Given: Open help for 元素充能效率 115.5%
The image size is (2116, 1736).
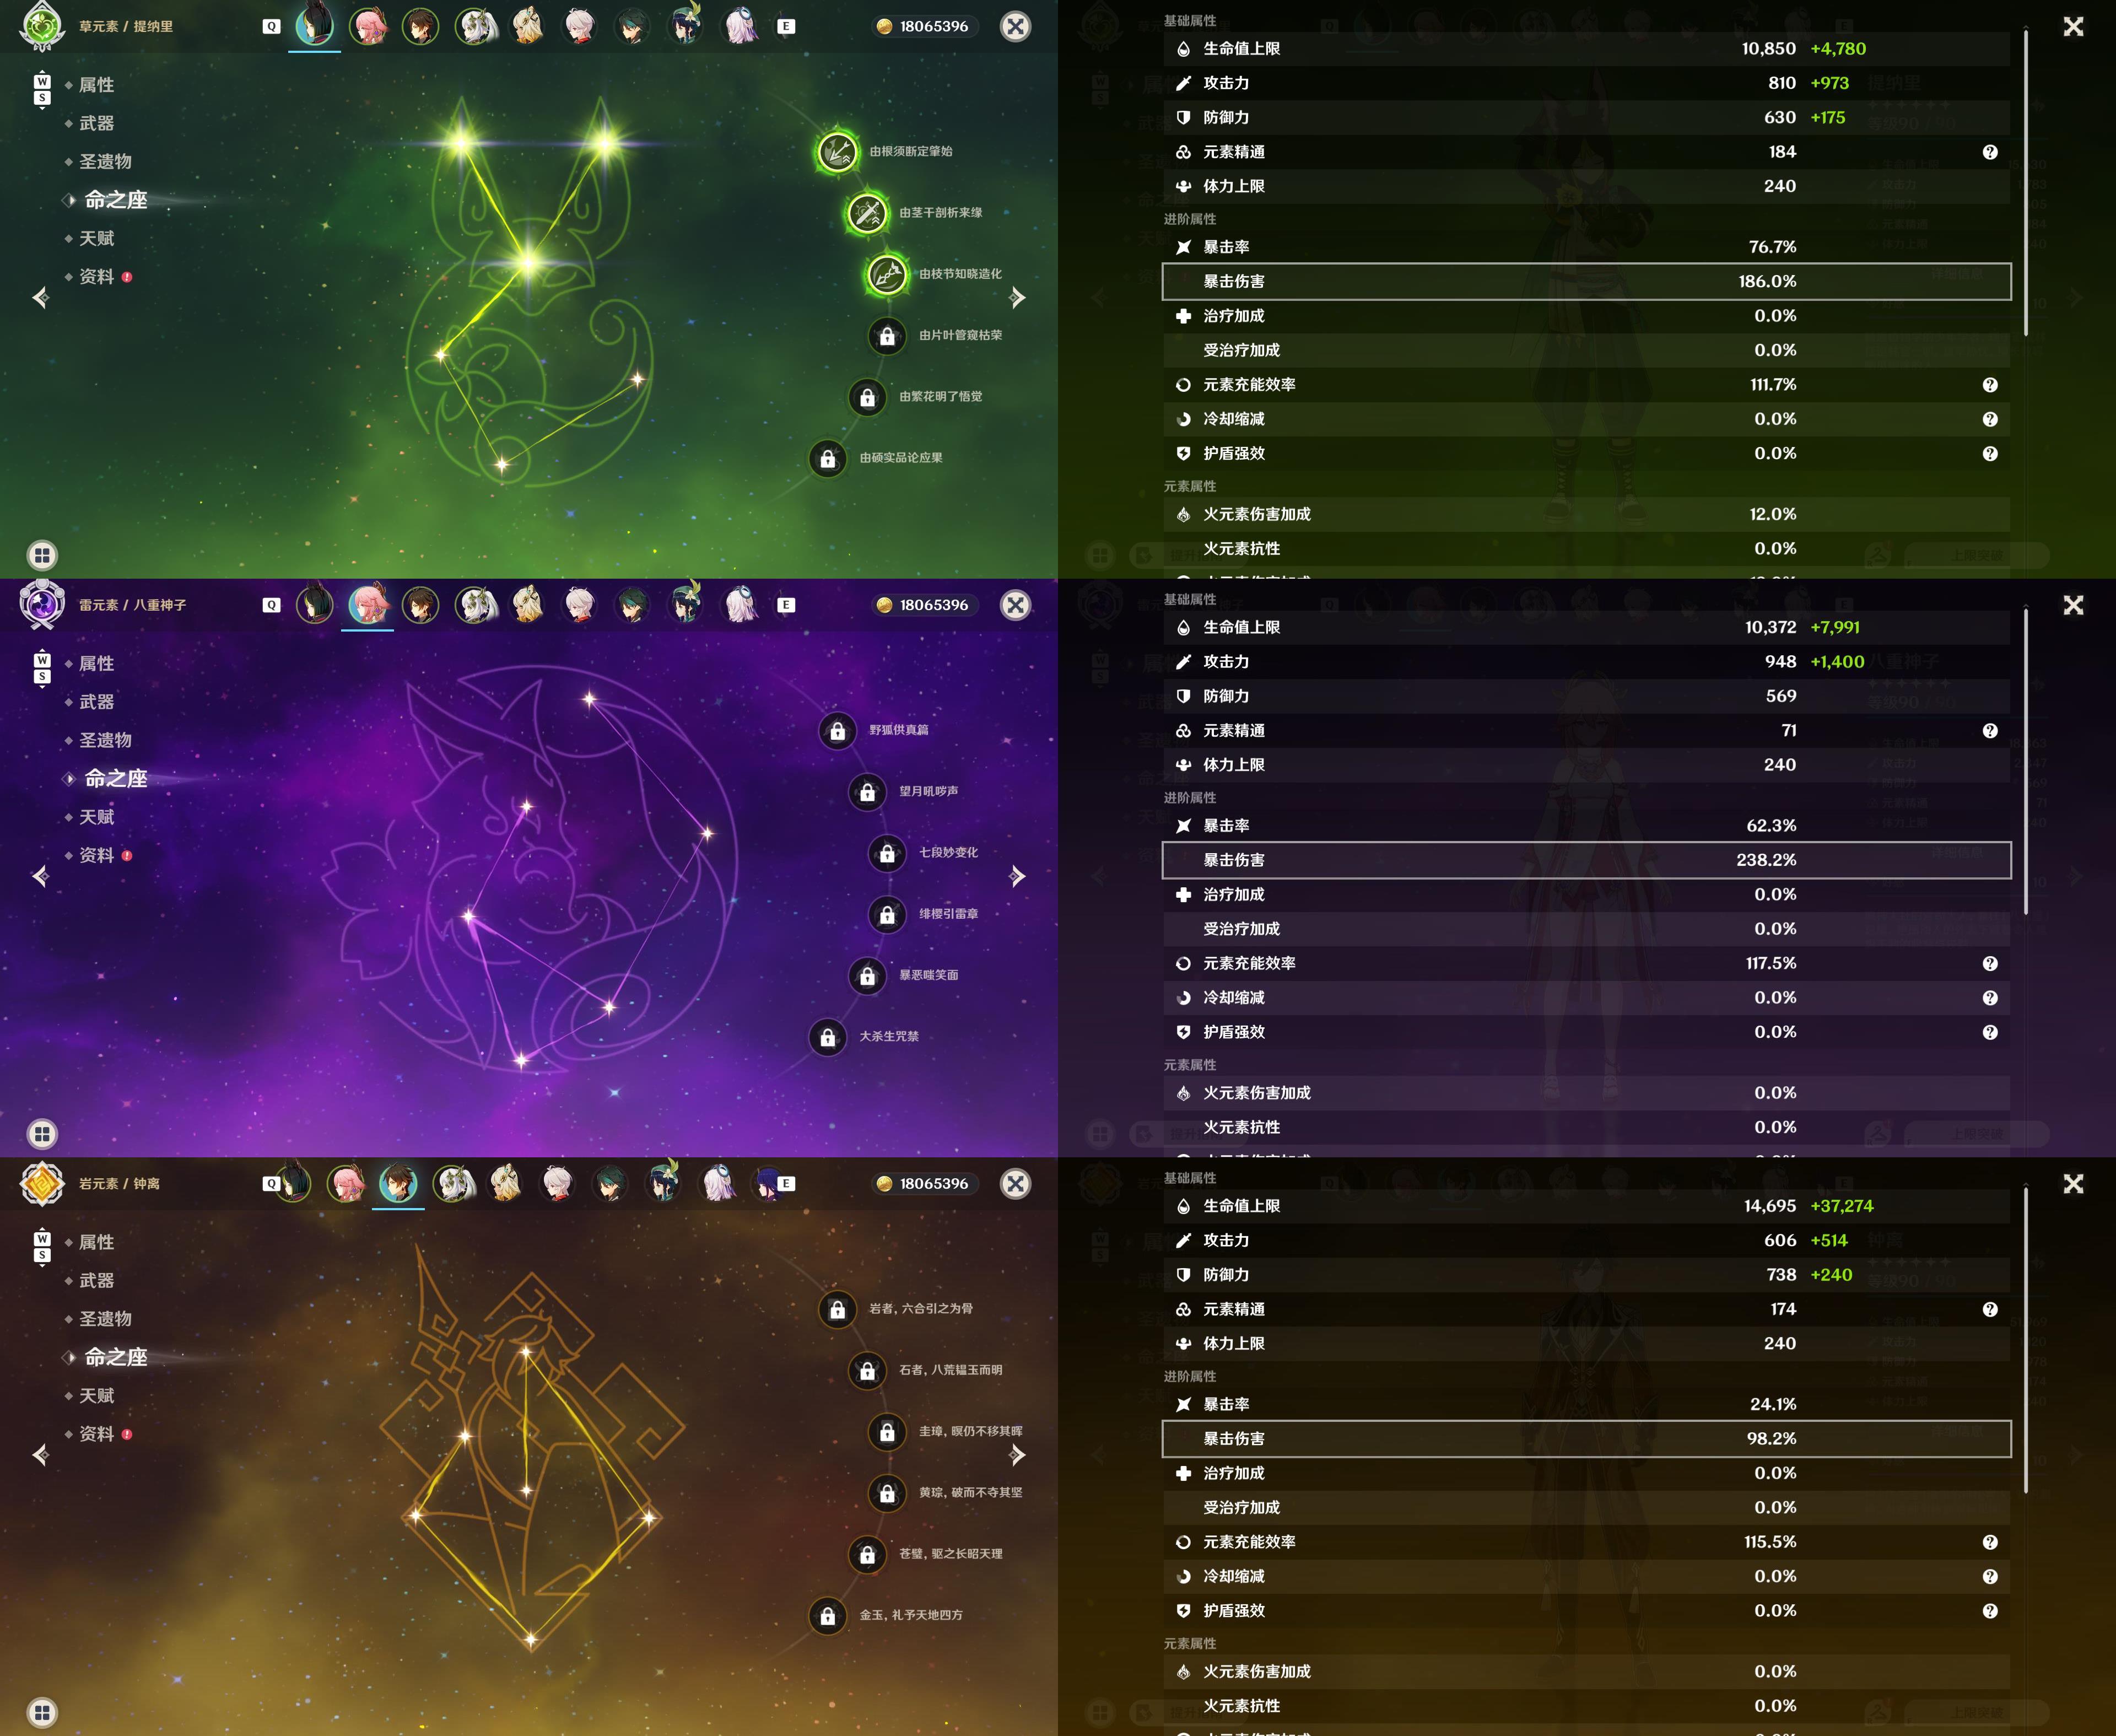Looking at the screenshot, I should pyautogui.click(x=1990, y=1542).
